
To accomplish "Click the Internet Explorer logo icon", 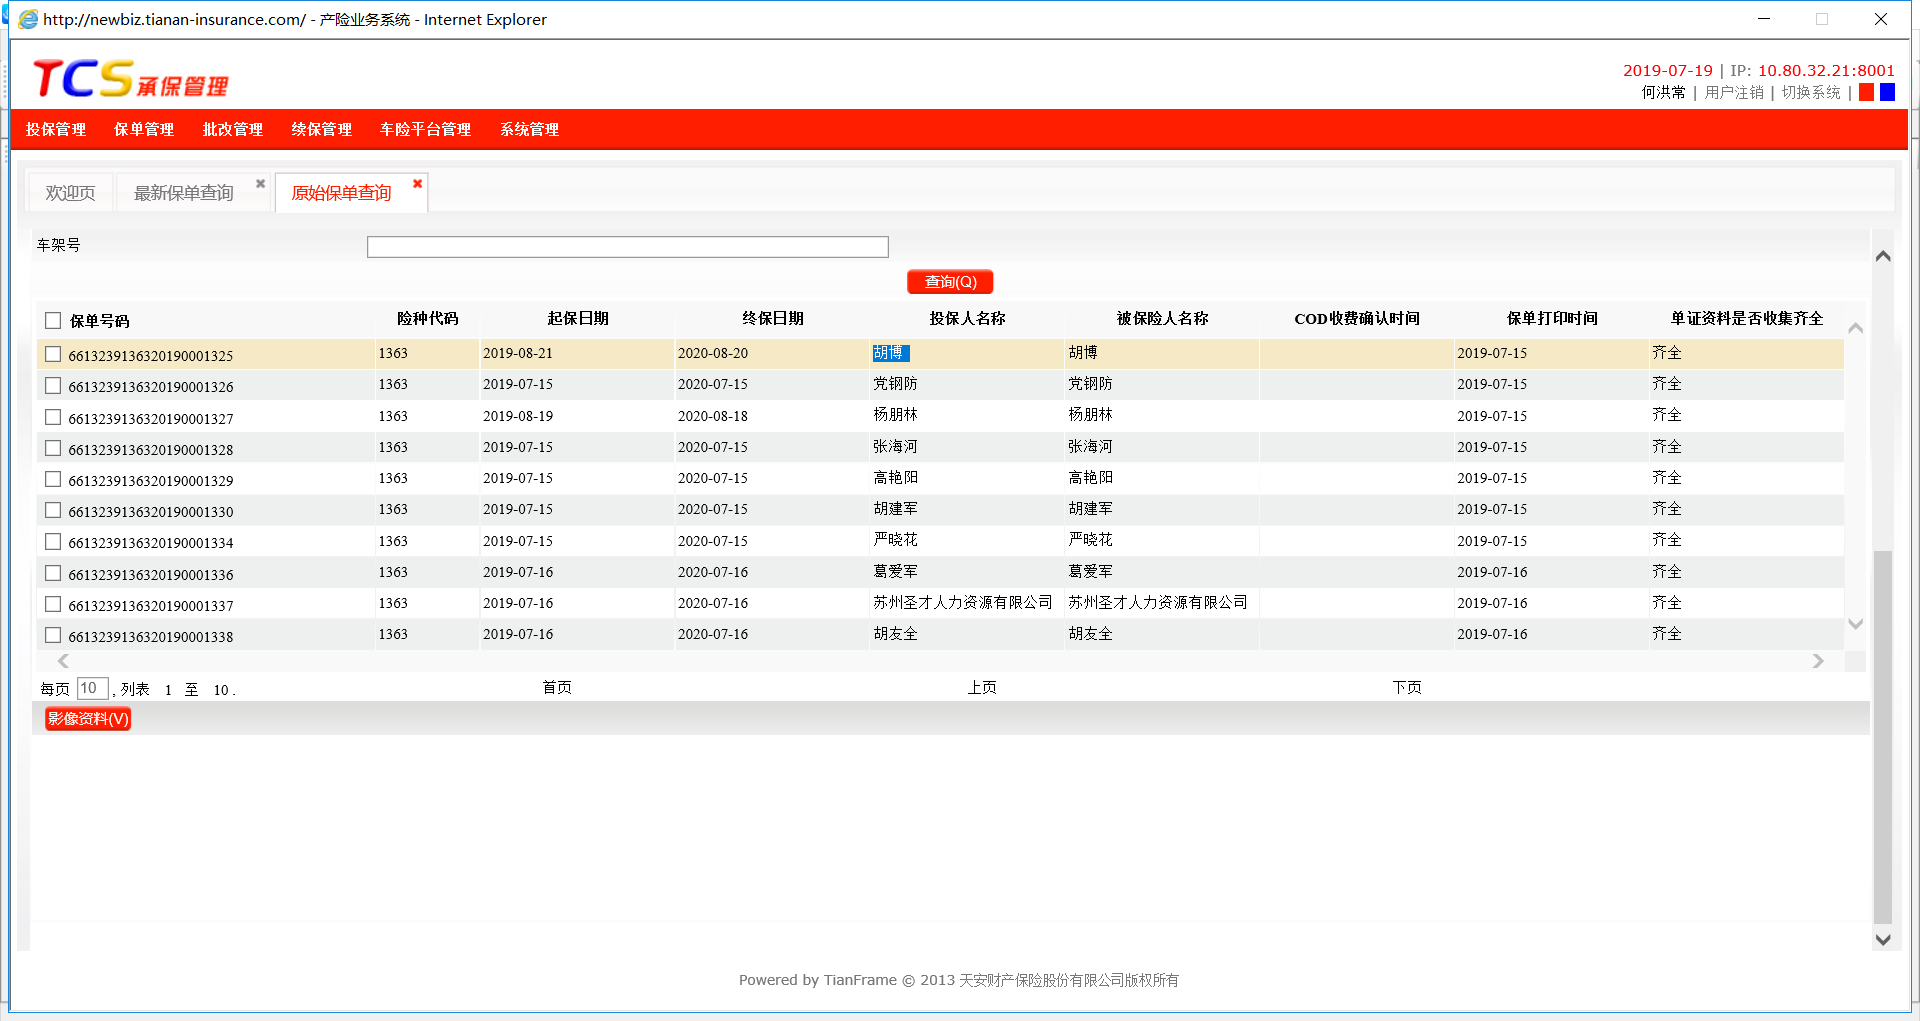I will pos(28,19).
